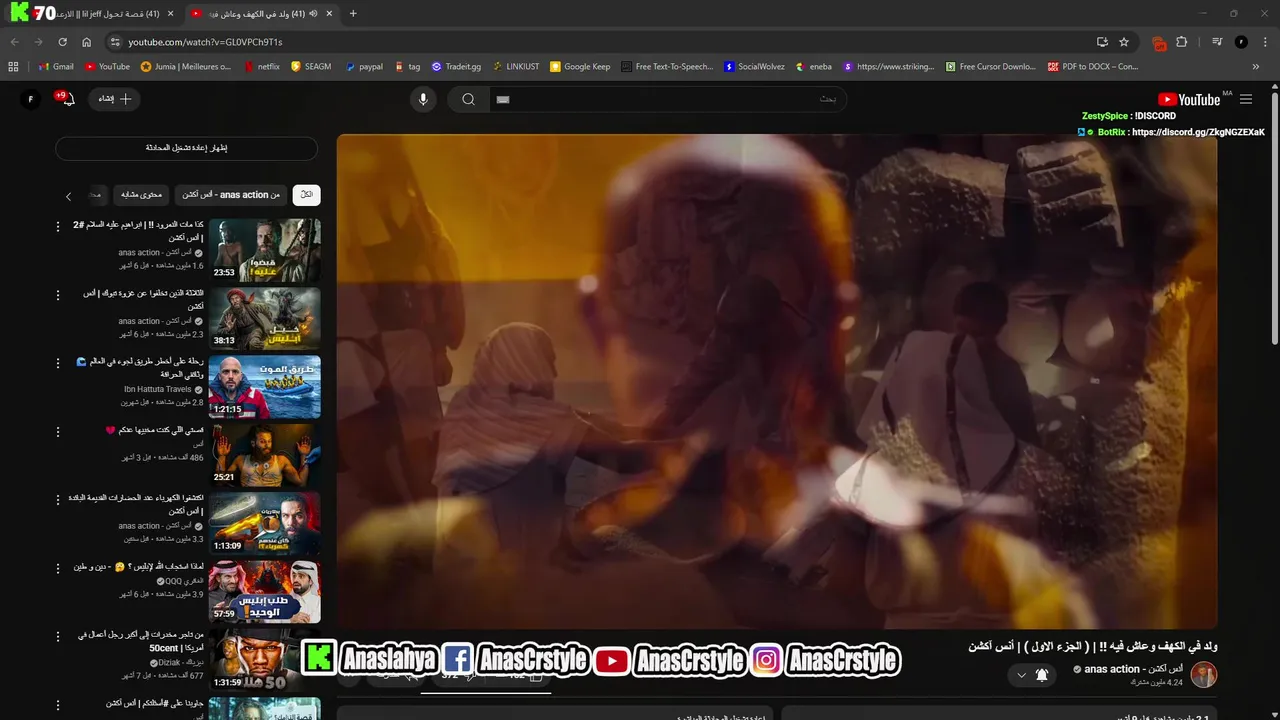Open eneba bookmark

pyautogui.click(x=814, y=67)
